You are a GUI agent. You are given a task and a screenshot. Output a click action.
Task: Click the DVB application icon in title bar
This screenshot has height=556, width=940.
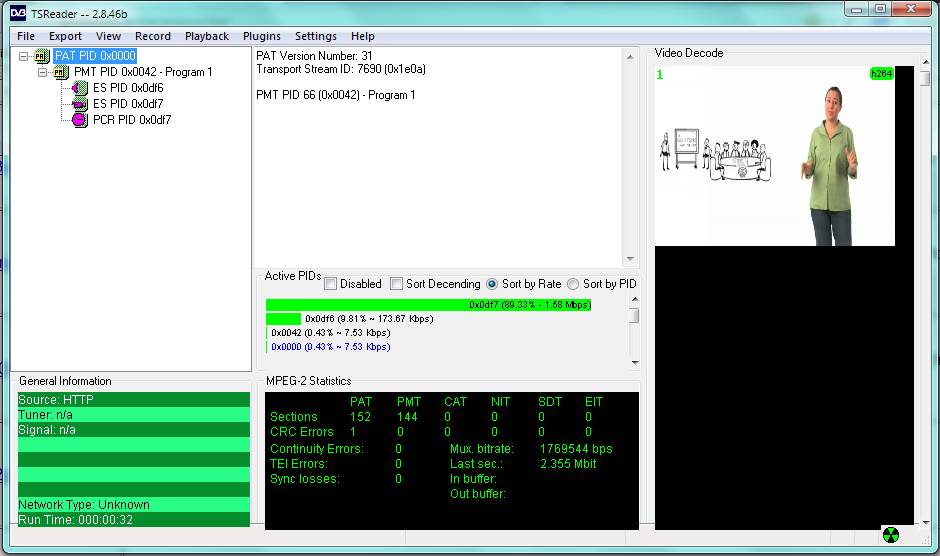coord(17,11)
